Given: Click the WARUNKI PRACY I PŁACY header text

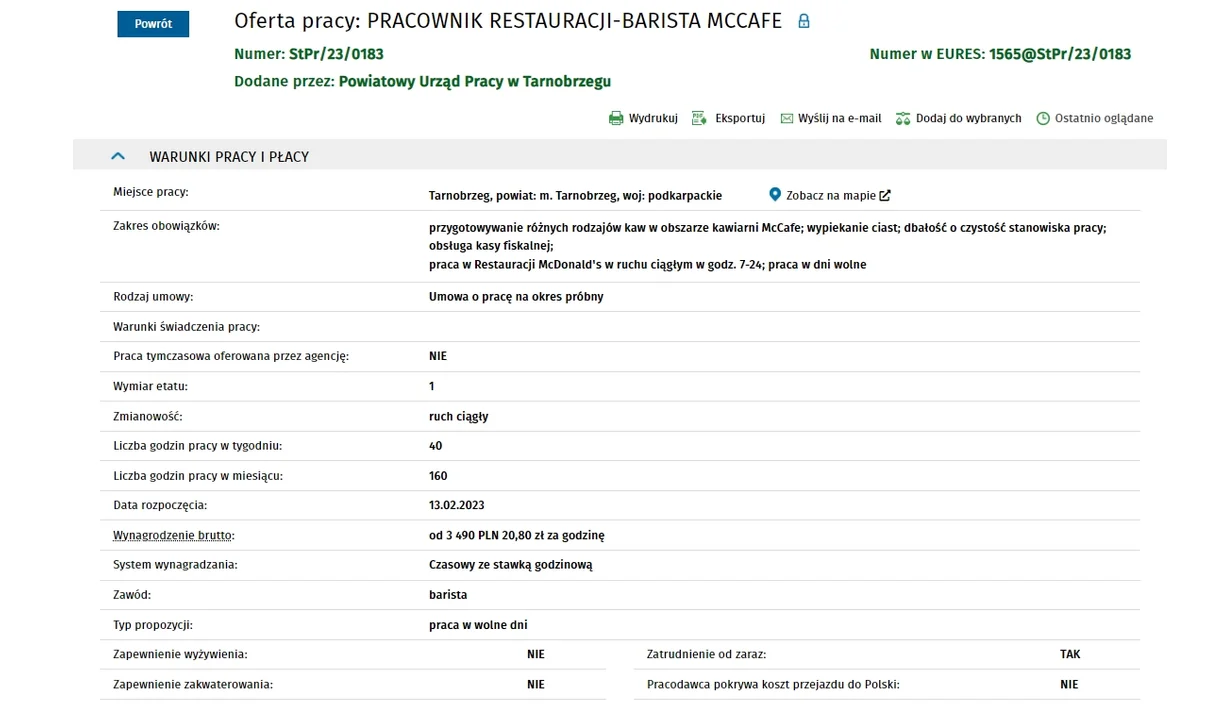Looking at the screenshot, I should tap(229, 157).
